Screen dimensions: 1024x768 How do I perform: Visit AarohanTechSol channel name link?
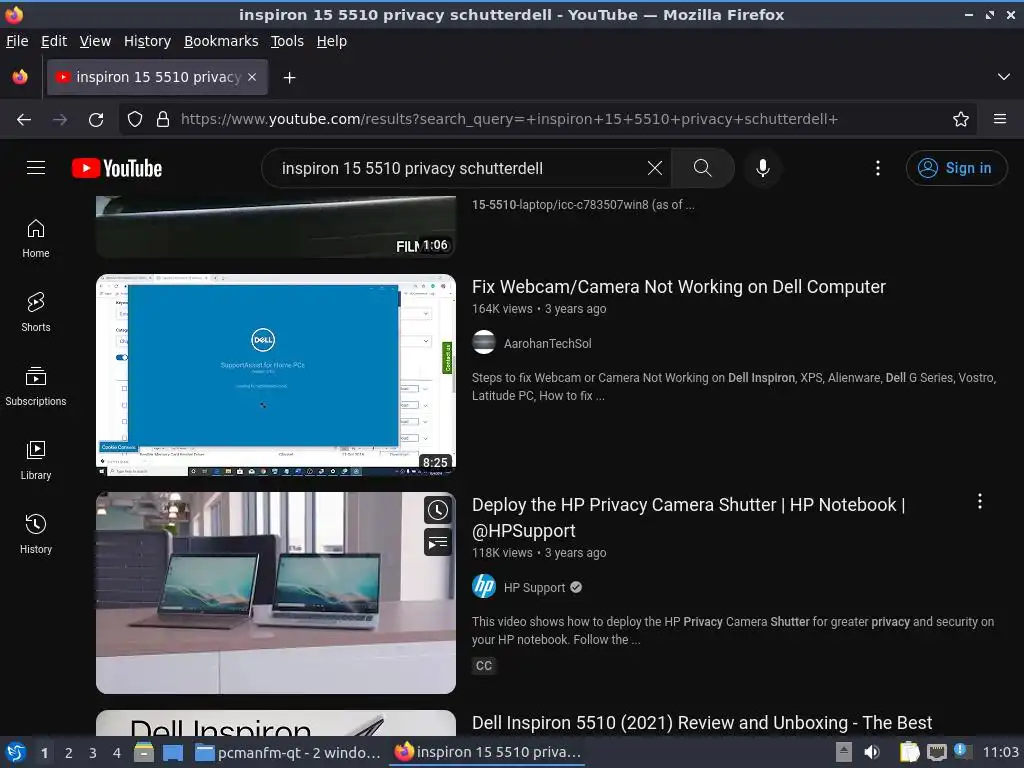pyautogui.click(x=547, y=344)
